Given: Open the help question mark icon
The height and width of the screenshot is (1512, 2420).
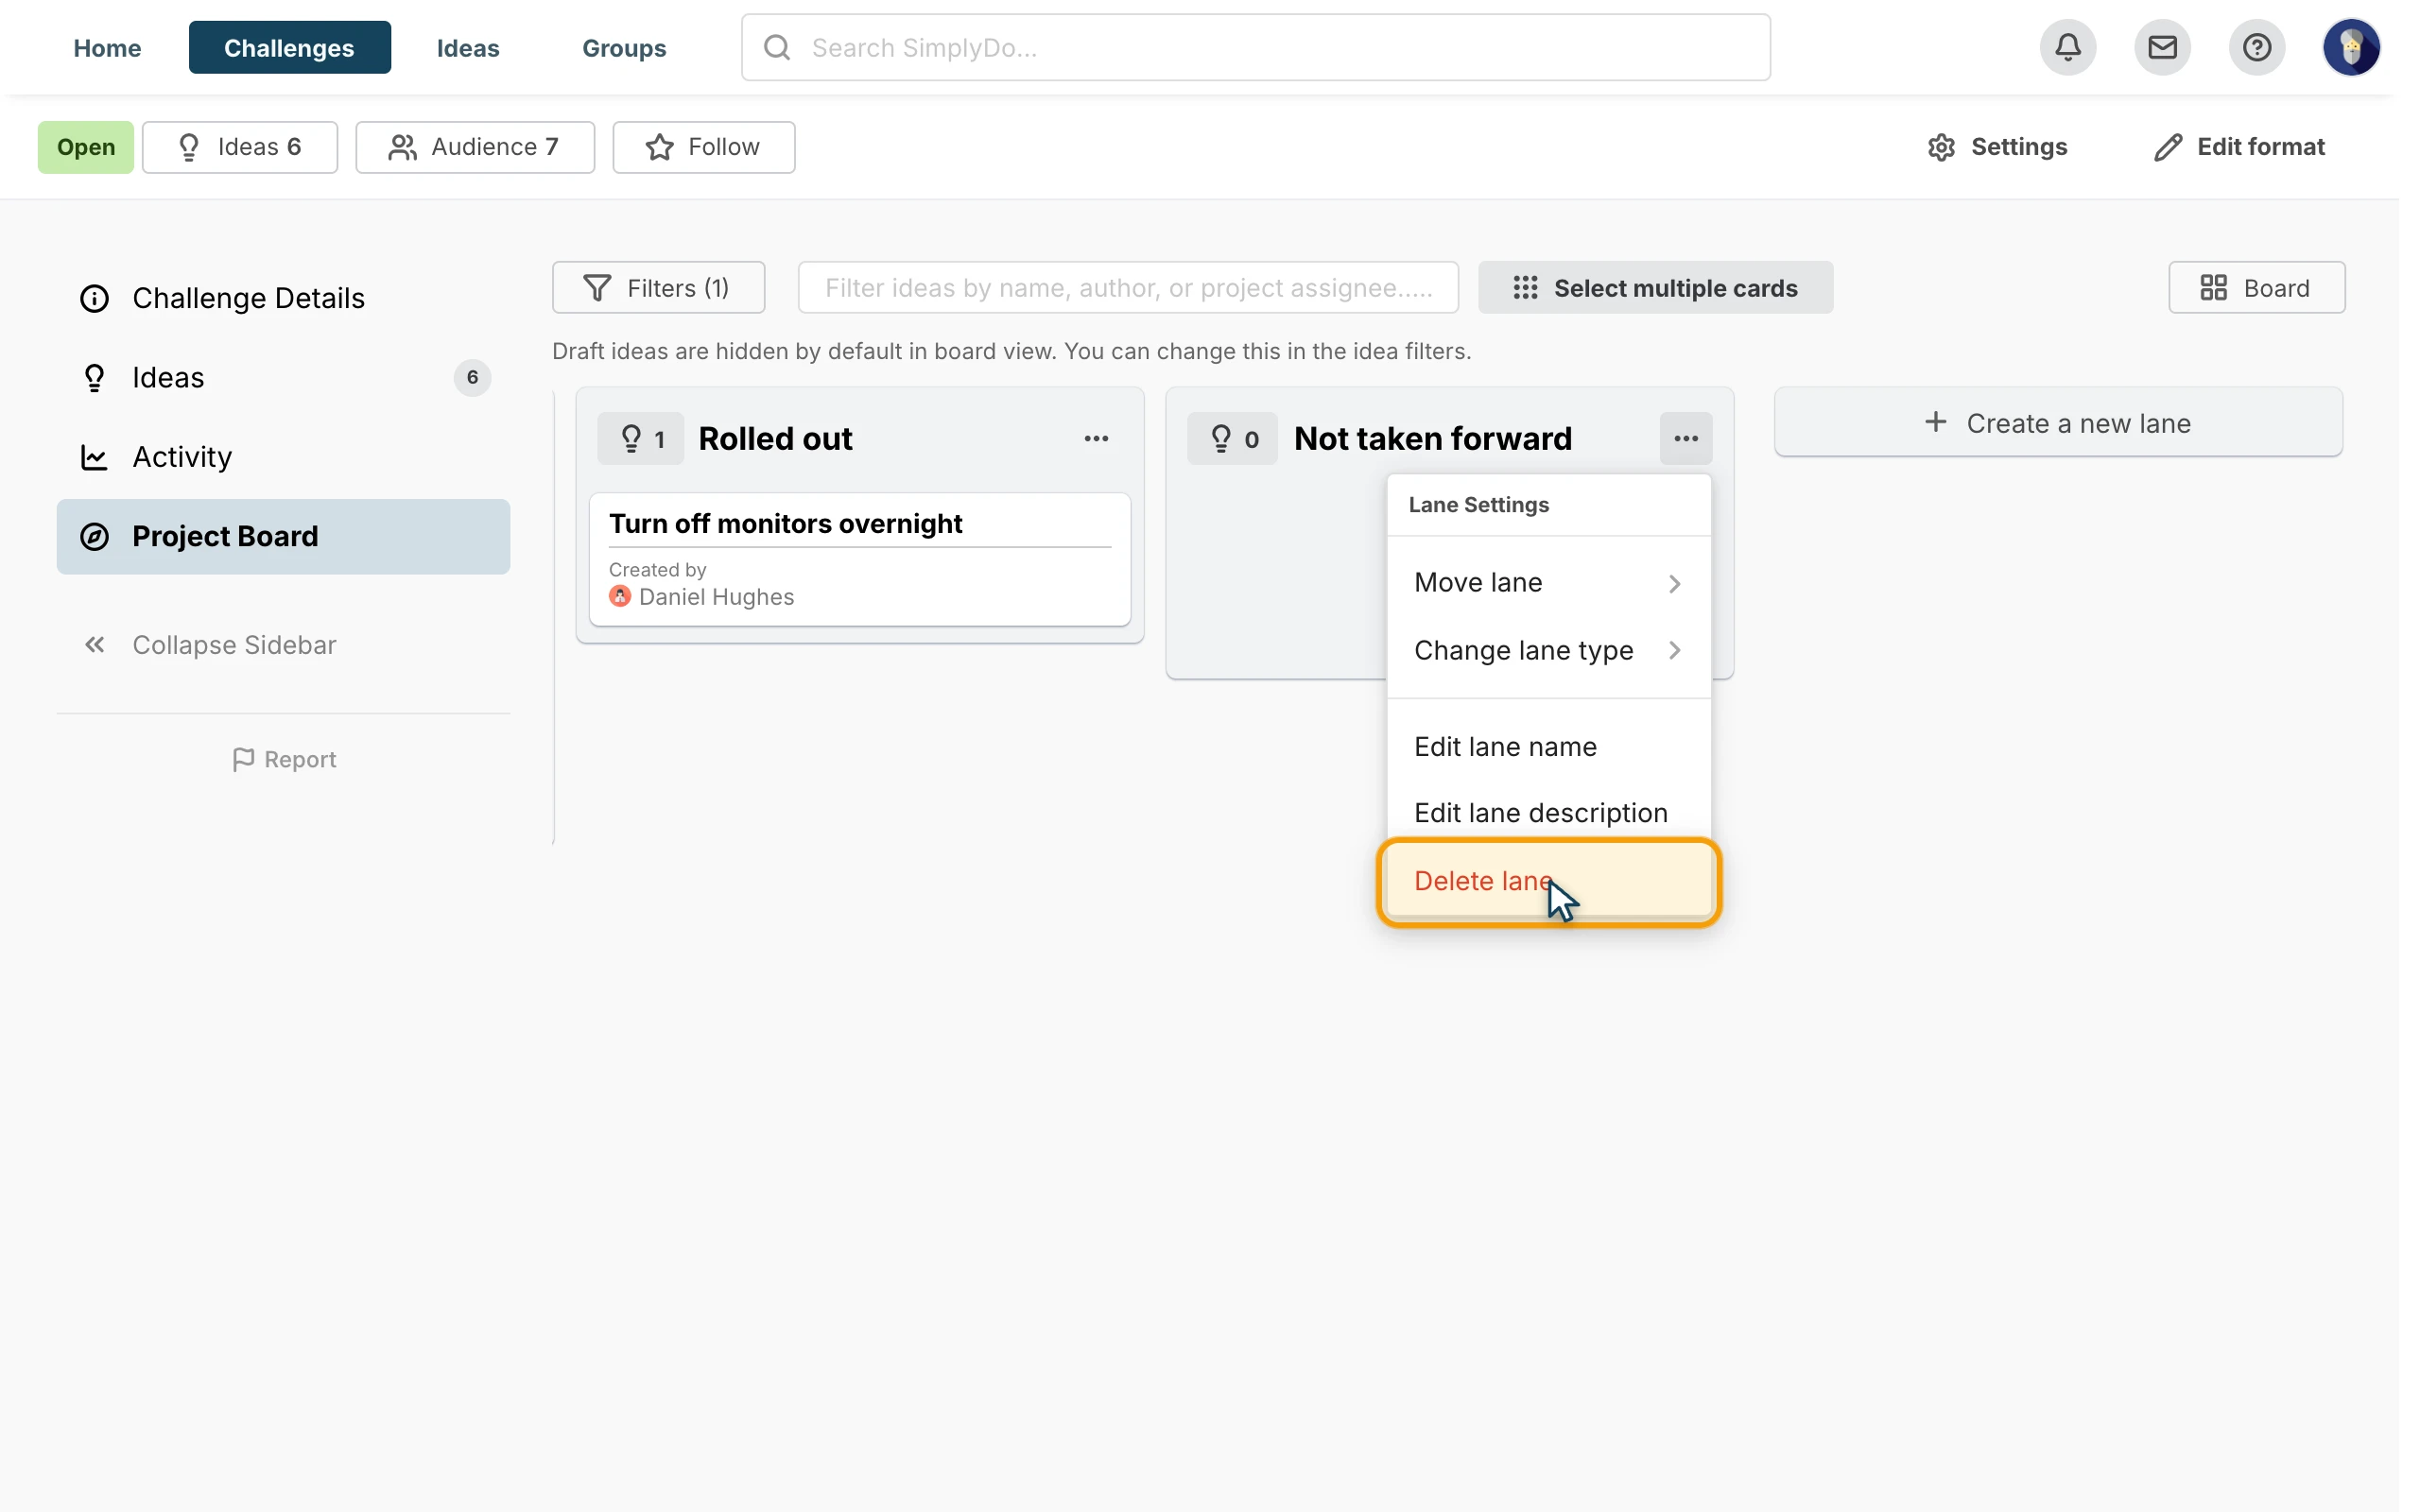Looking at the screenshot, I should point(2257,47).
